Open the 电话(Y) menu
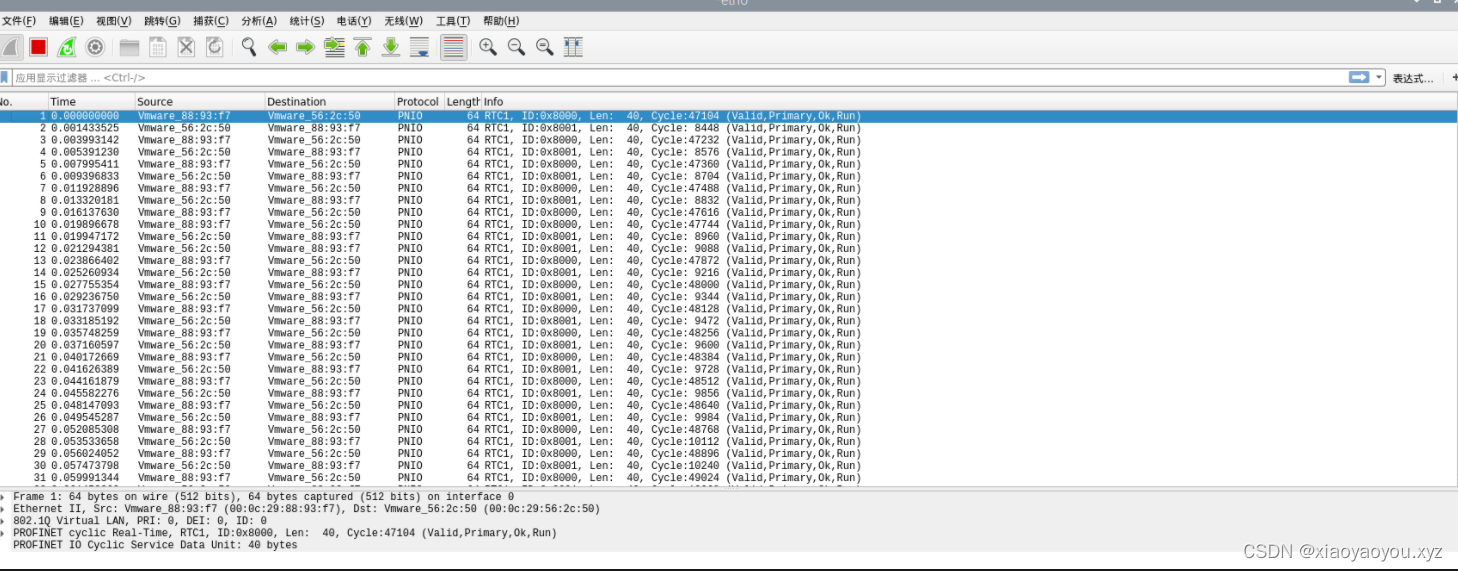1458x571 pixels. [354, 21]
